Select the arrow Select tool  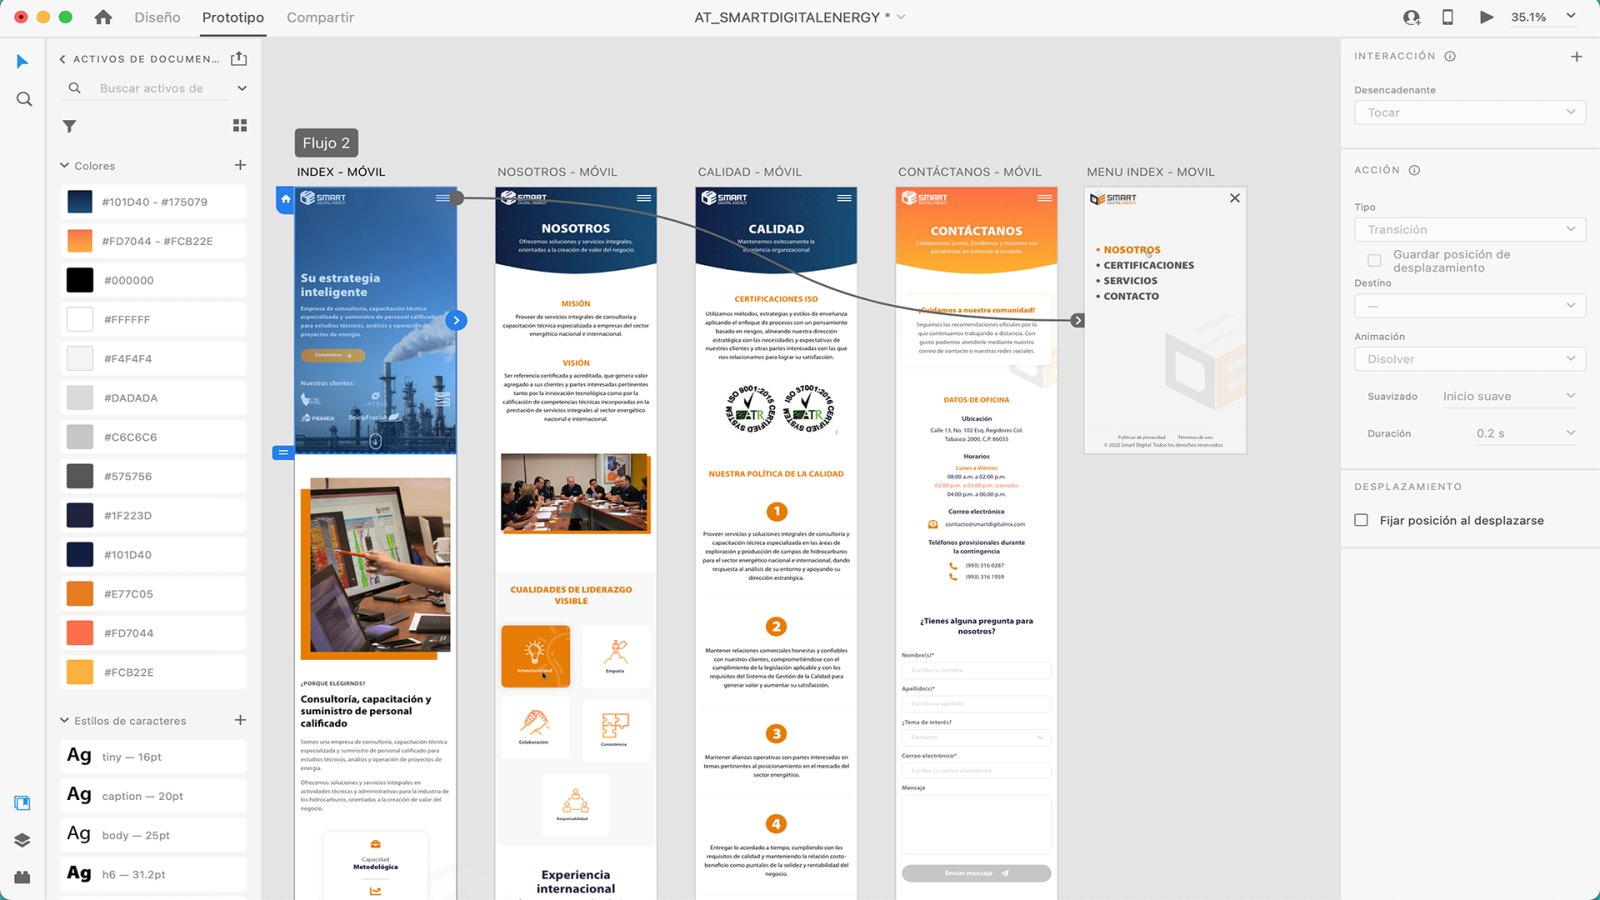tap(23, 62)
